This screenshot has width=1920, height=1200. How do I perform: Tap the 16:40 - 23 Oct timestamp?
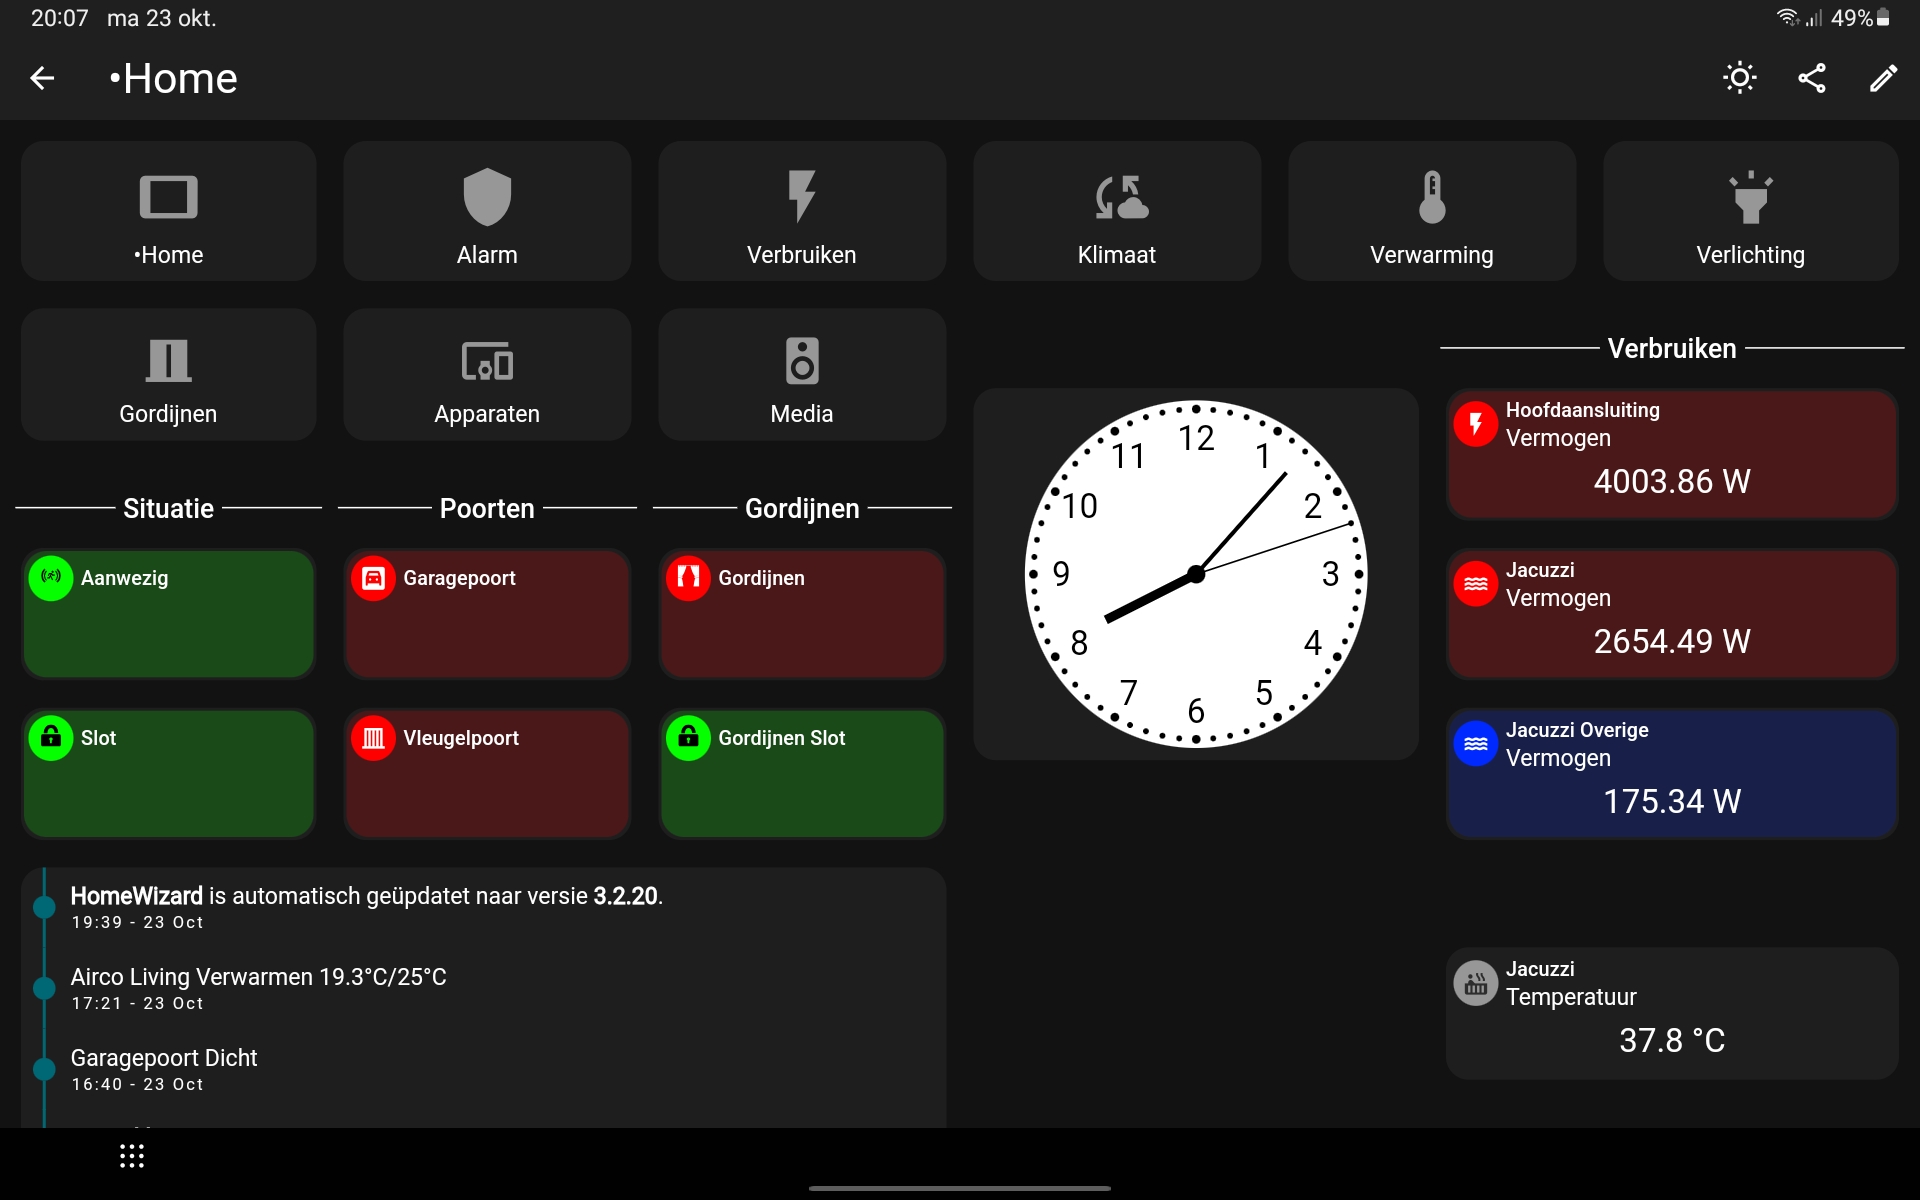pyautogui.click(x=137, y=1084)
